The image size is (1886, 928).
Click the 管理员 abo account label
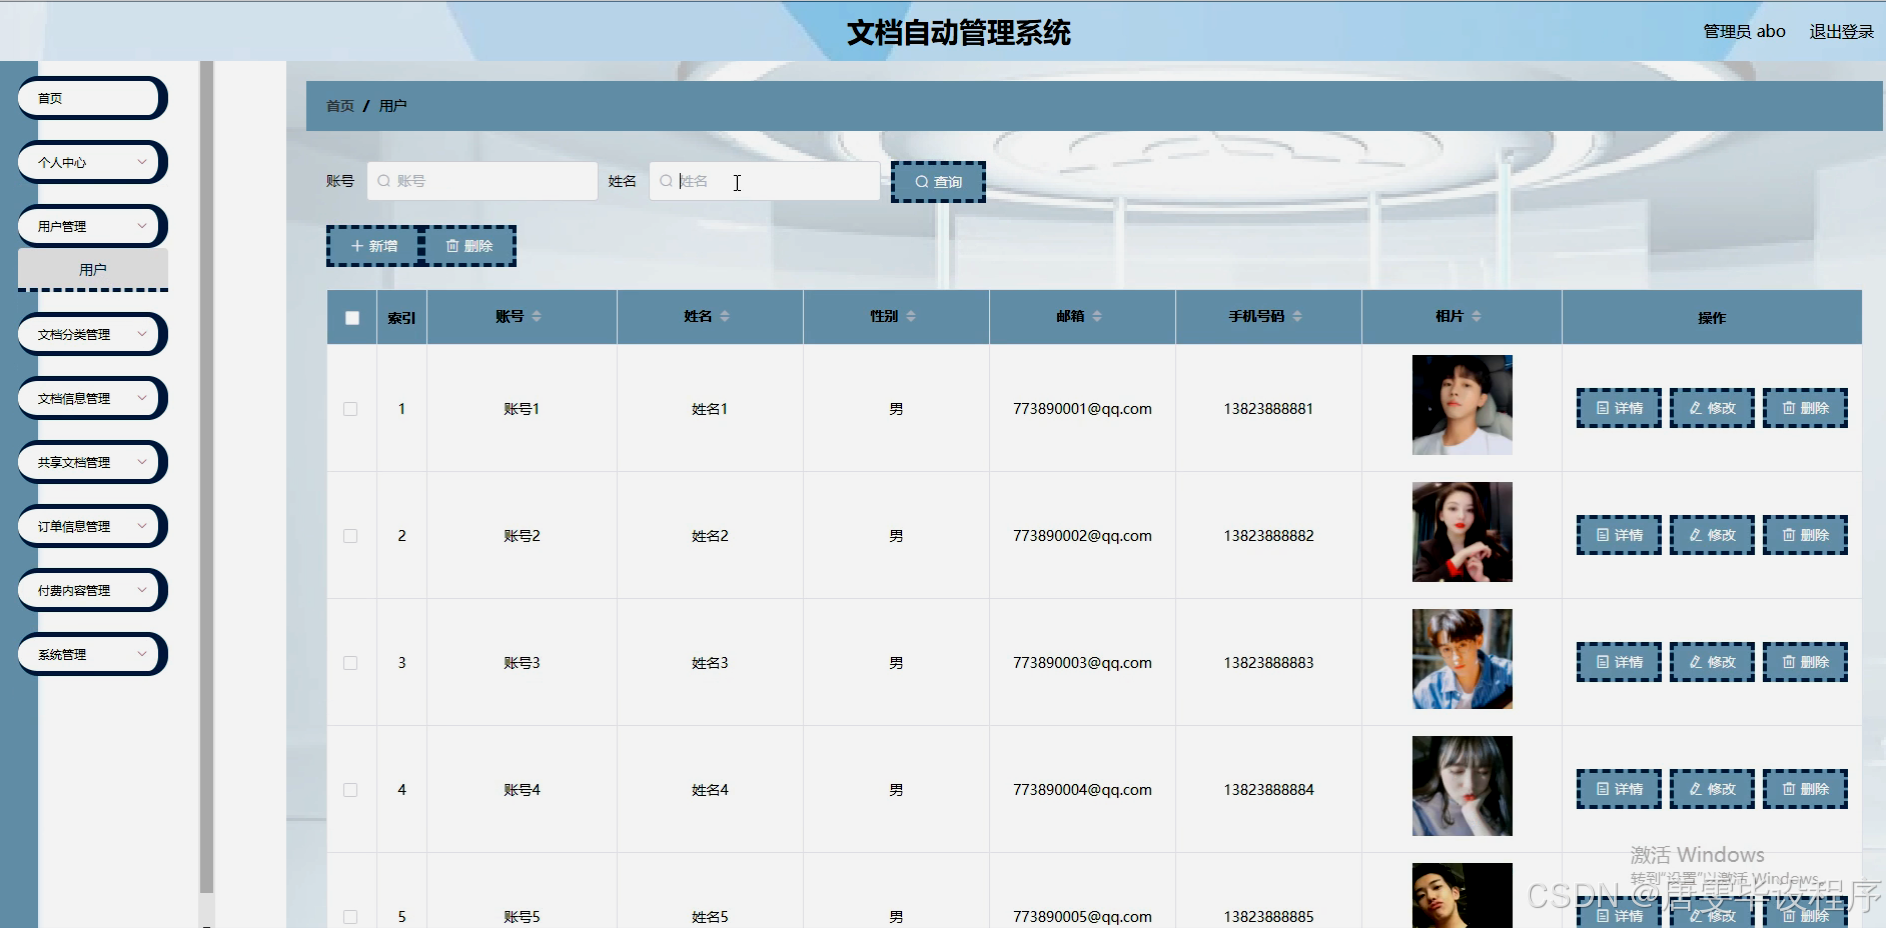[x=1744, y=32]
